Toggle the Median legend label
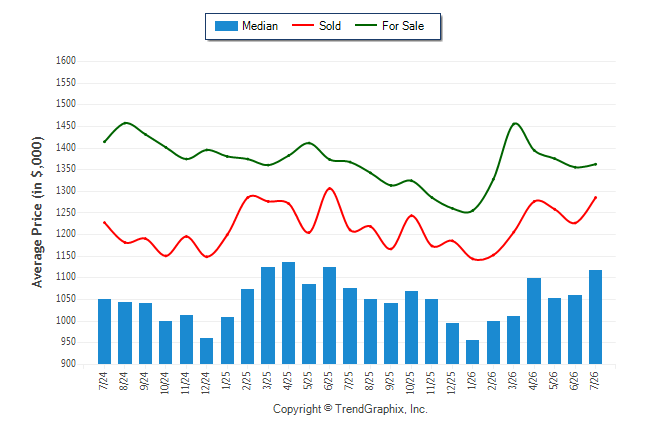This screenshot has height=434, width=646. (260, 26)
